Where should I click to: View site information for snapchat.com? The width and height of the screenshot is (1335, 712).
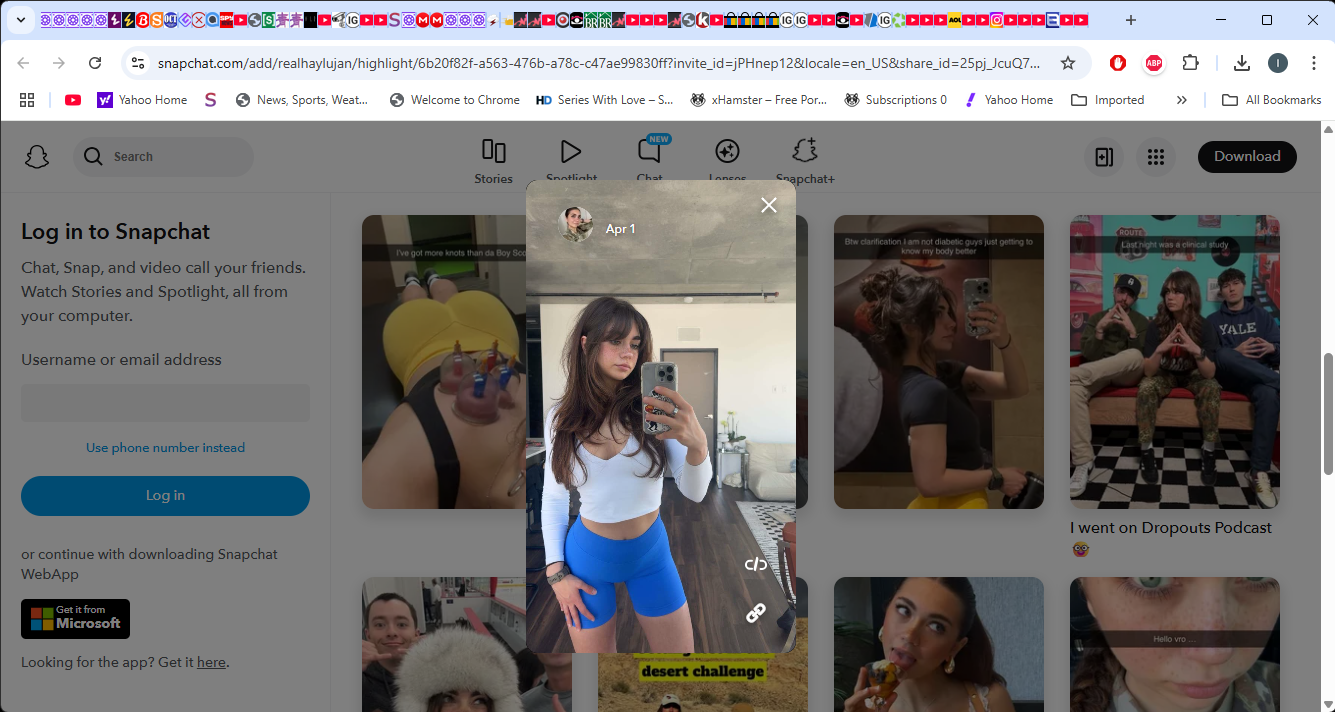[x=138, y=63]
